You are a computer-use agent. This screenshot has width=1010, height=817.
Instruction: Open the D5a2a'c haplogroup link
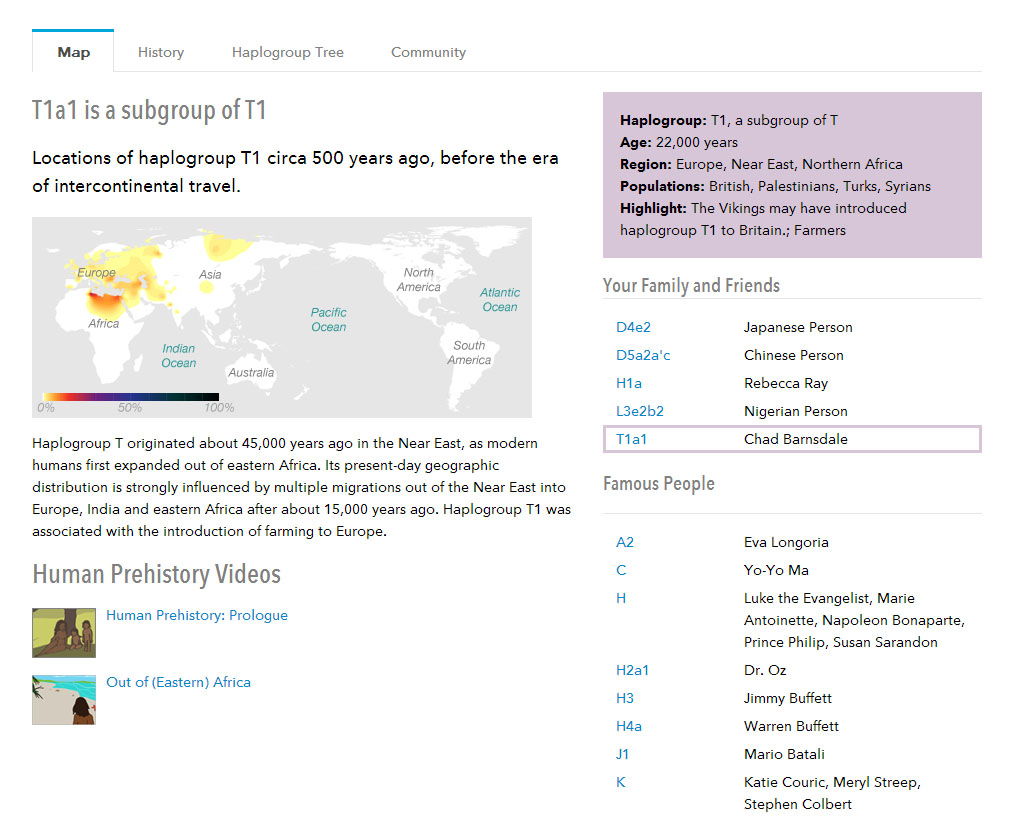[643, 355]
